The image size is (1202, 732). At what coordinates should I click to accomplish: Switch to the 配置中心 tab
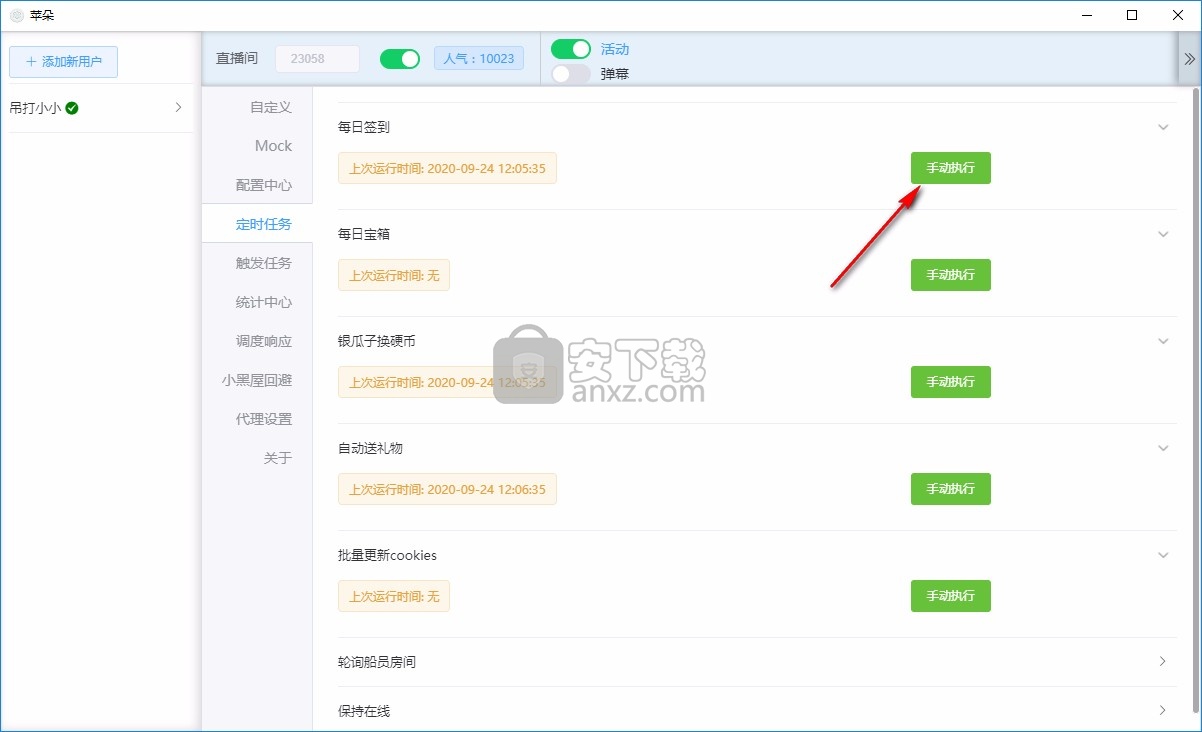258,185
